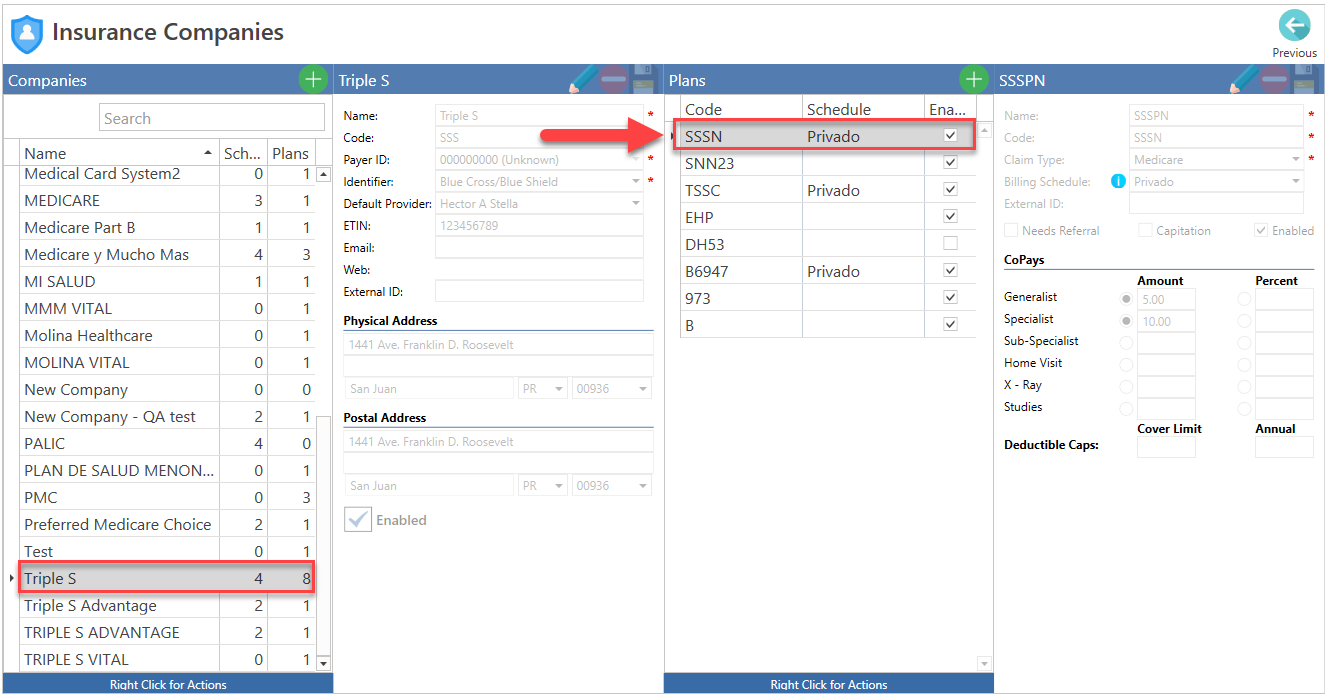Image resolution: width=1329 pixels, height=697 pixels.
Task: Open the Payer ID dropdown
Action: 636,160
